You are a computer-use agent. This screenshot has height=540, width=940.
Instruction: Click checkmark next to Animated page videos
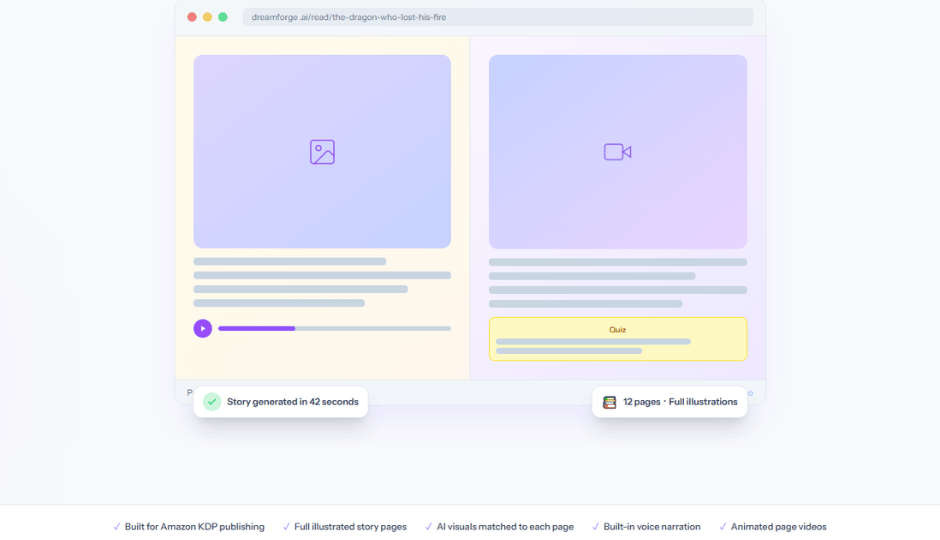(722, 527)
